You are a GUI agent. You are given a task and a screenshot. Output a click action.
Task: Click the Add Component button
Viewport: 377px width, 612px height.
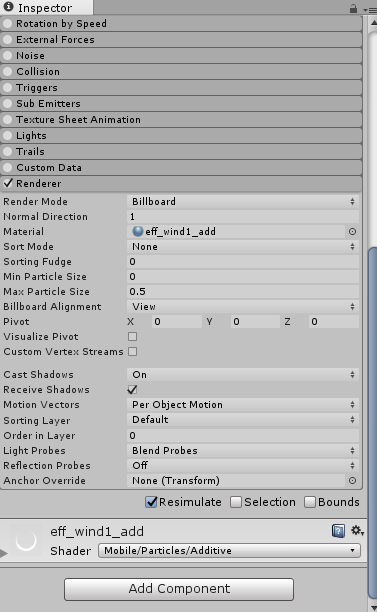point(179,589)
